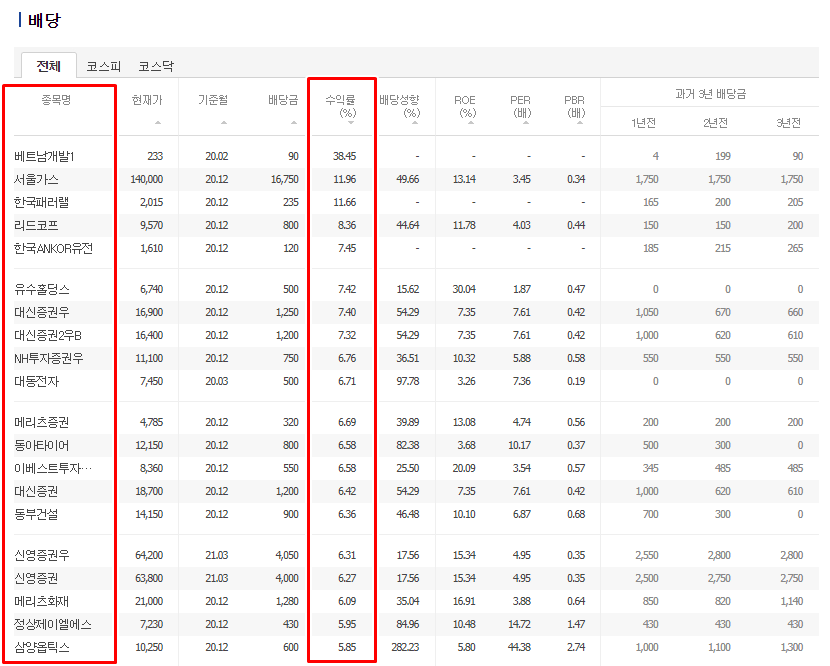This screenshot has width=830, height=666.
Task: Open stock NH투자증권우
Action: click(49, 358)
